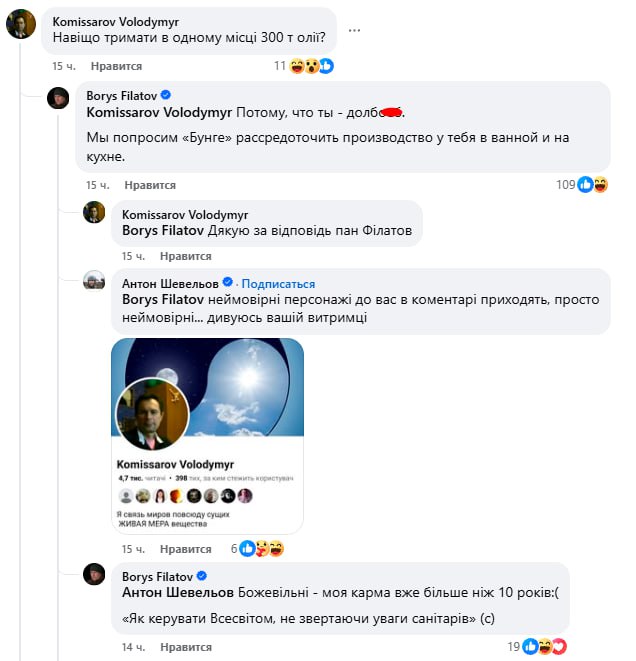The height and width of the screenshot is (661, 636).
Task: Click Антон Шевельов's profile avatar
Action: pos(94,280)
